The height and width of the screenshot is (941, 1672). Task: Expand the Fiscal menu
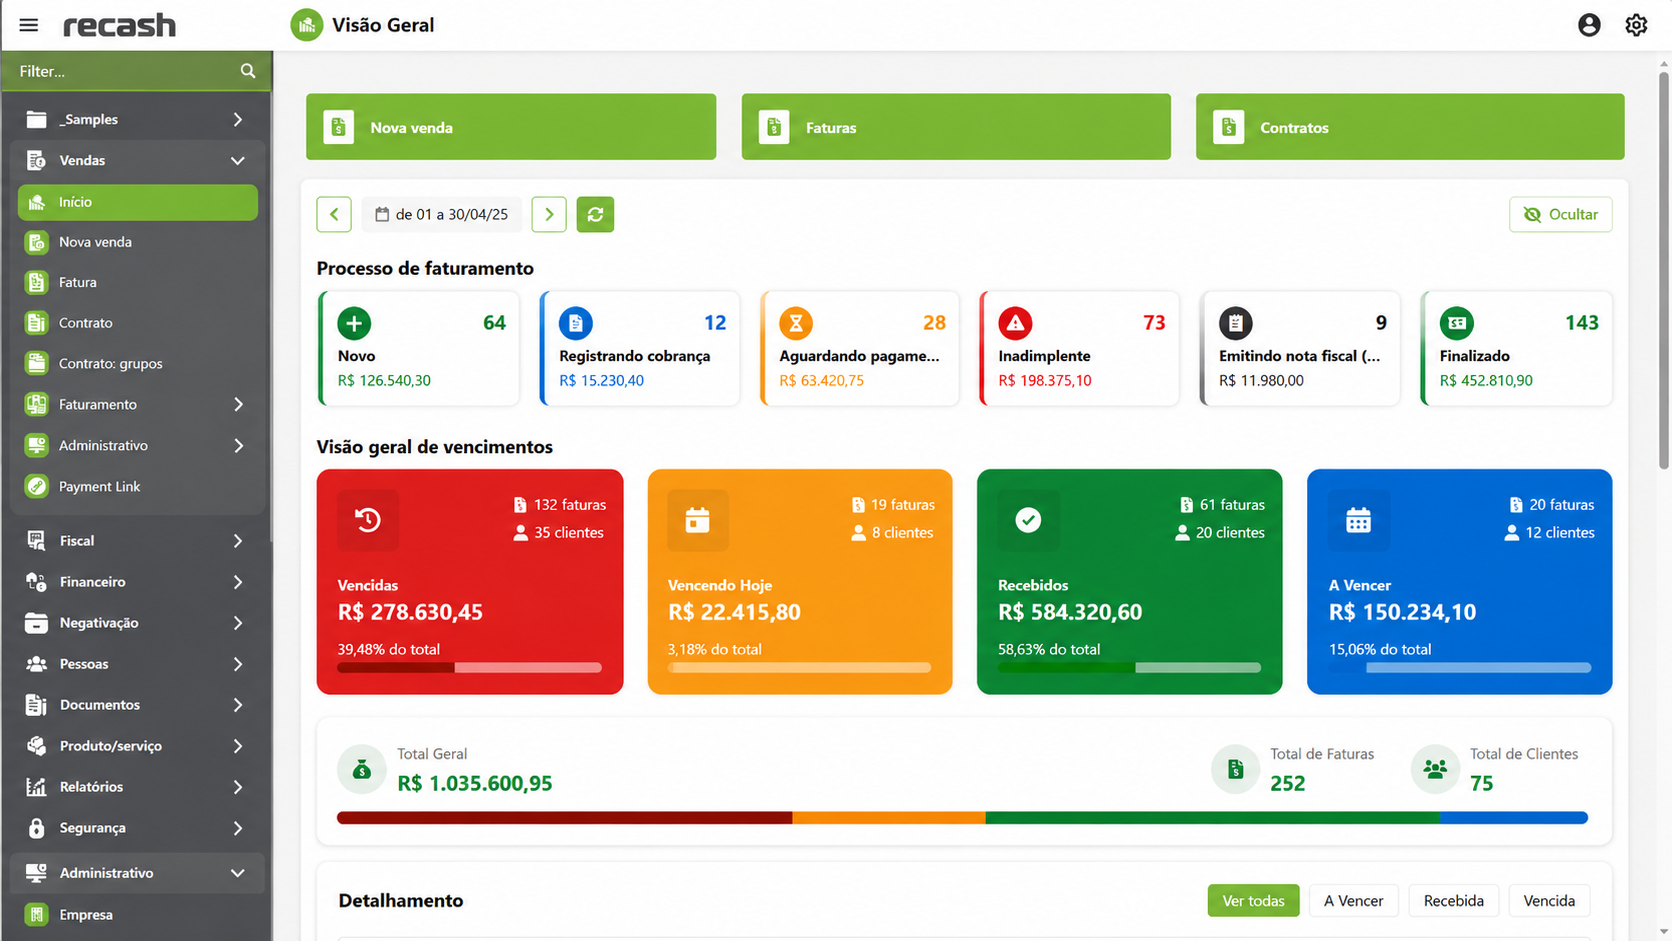coord(137,540)
